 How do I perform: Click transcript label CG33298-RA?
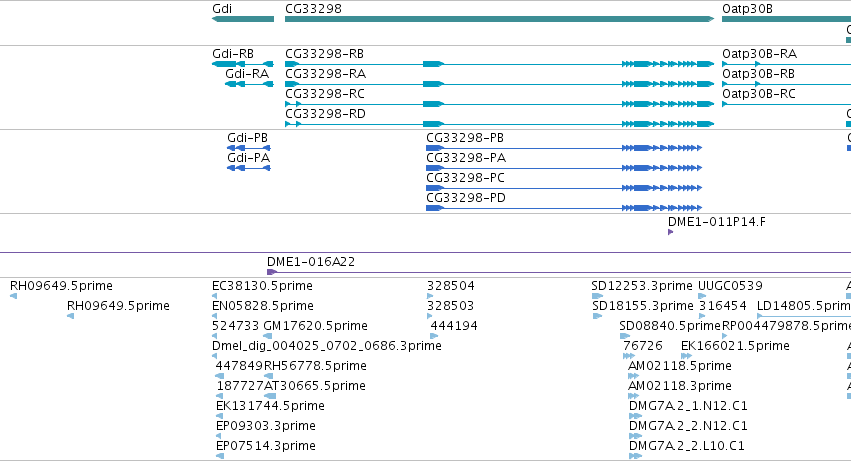[326, 74]
